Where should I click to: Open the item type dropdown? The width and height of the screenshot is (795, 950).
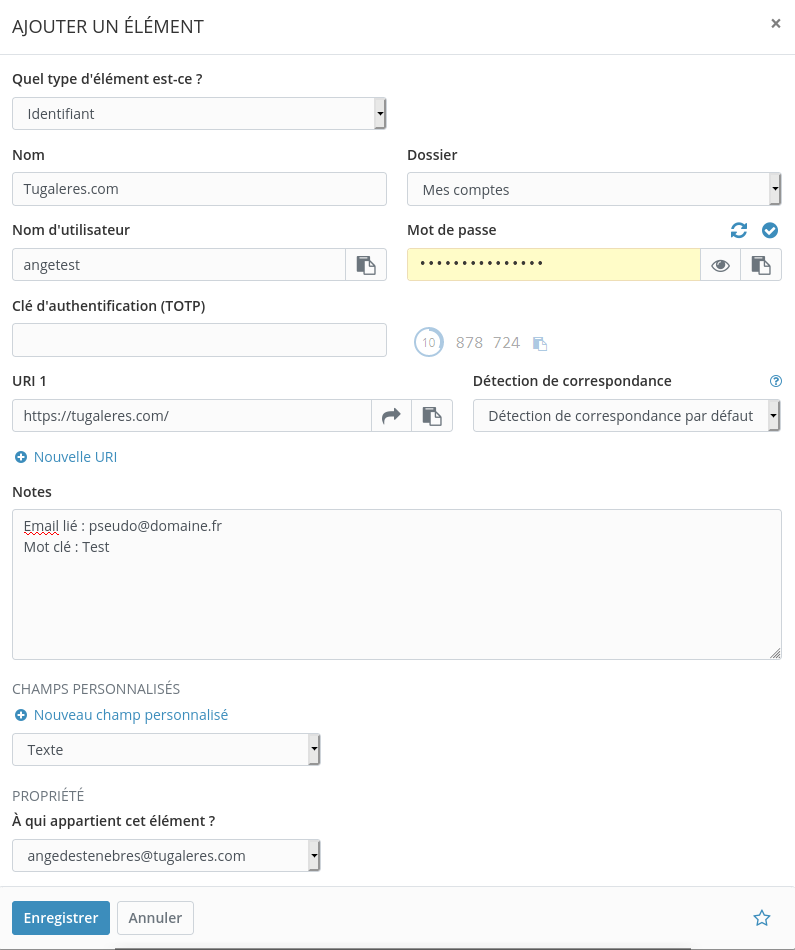pos(199,114)
